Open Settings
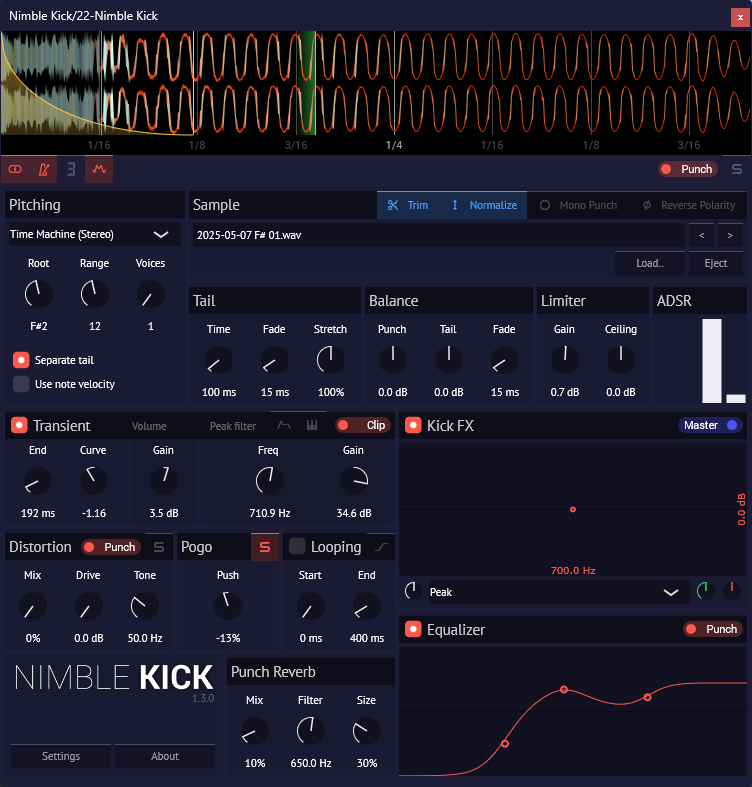This screenshot has width=752, height=787. click(61, 756)
